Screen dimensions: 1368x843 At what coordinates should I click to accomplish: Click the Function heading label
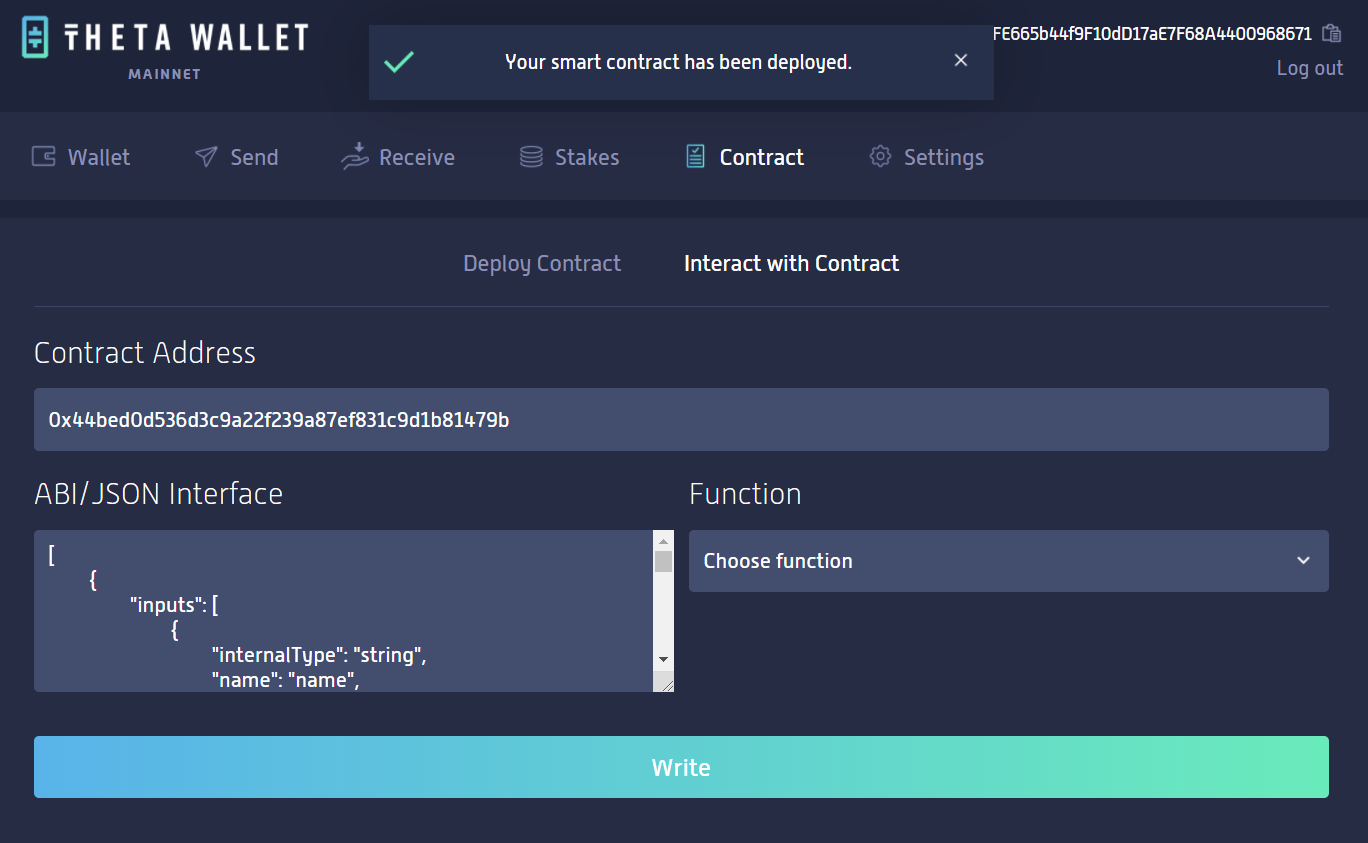coord(745,494)
